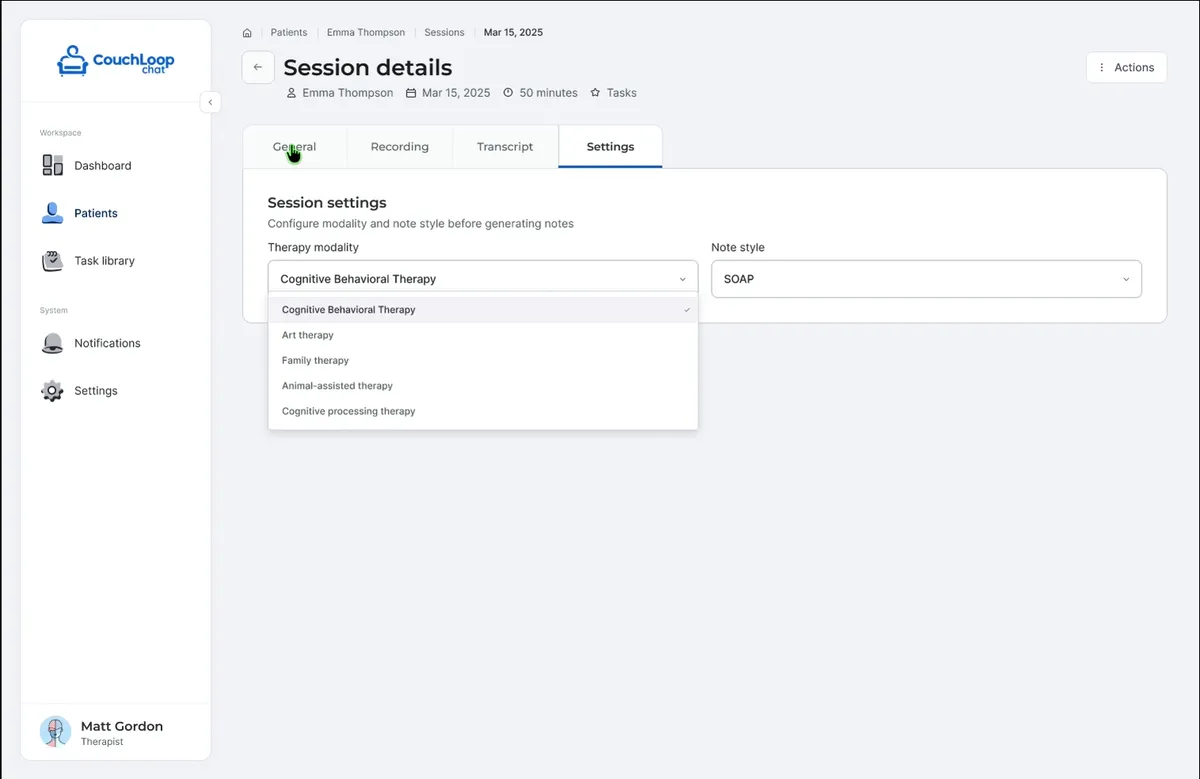Click the back arrow button
Image resolution: width=1200 pixels, height=779 pixels.
pyautogui.click(x=258, y=68)
